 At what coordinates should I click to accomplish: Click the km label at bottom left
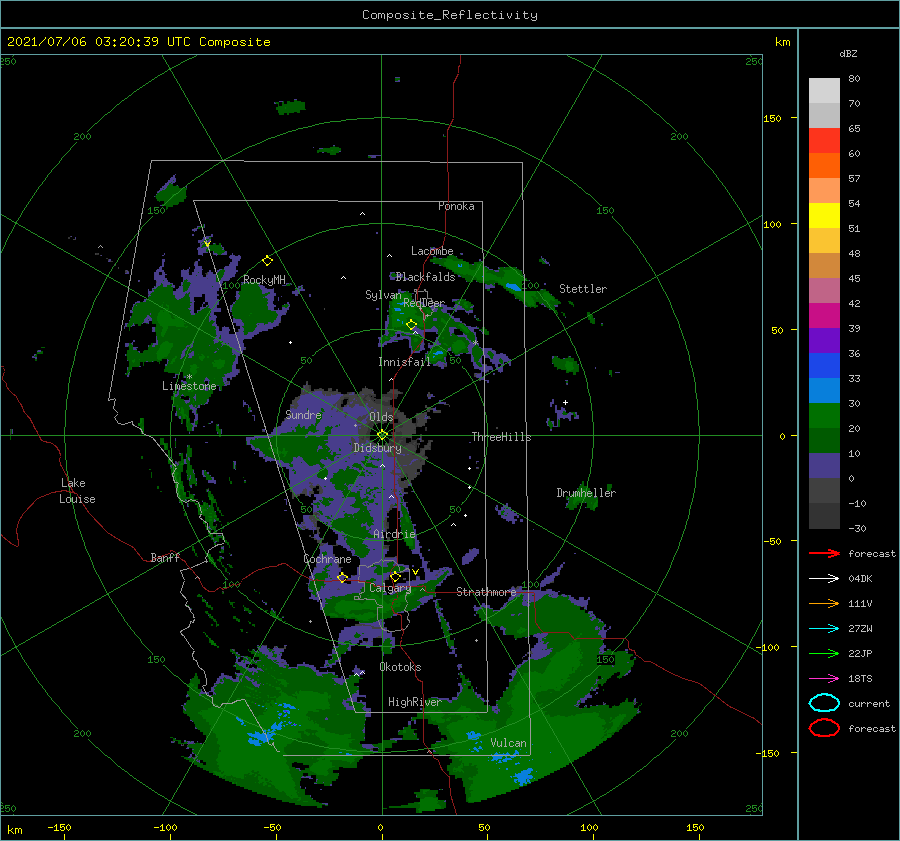pos(15,830)
